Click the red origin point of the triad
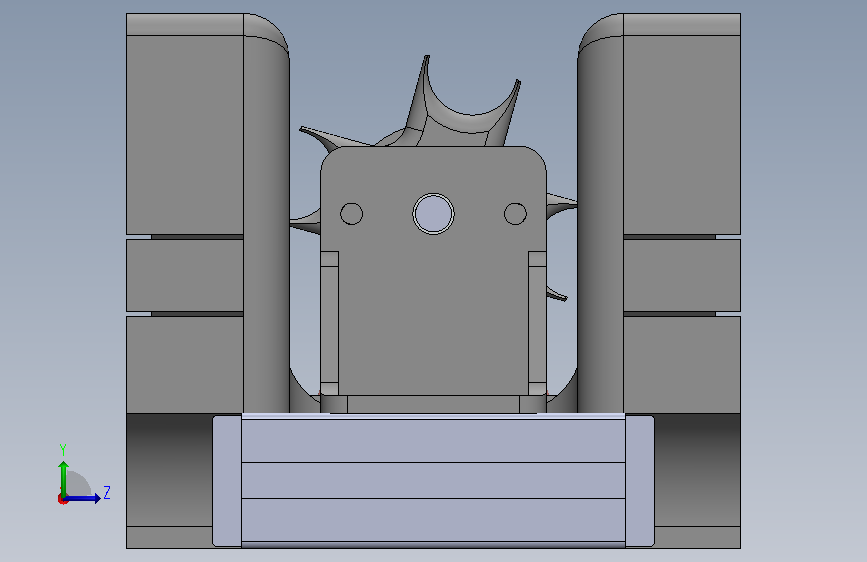867x562 pixels. click(x=62, y=499)
